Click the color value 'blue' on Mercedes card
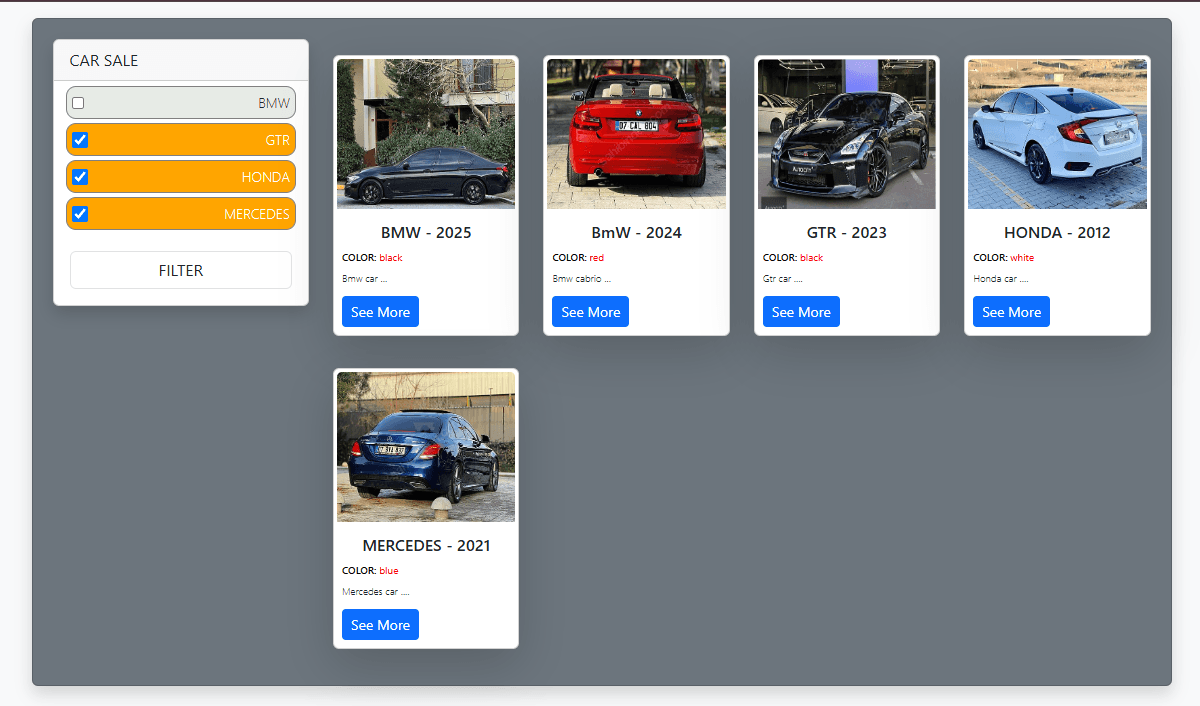Screen dimensions: 1200x706 pyautogui.click(x=388, y=571)
